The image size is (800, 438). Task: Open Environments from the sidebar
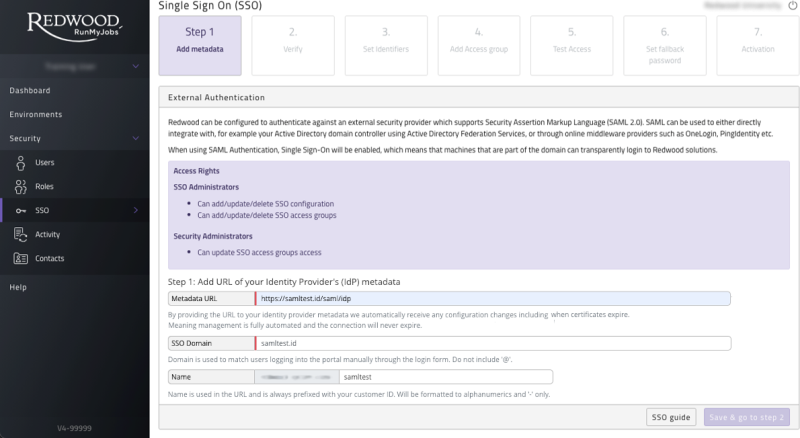click(36, 114)
